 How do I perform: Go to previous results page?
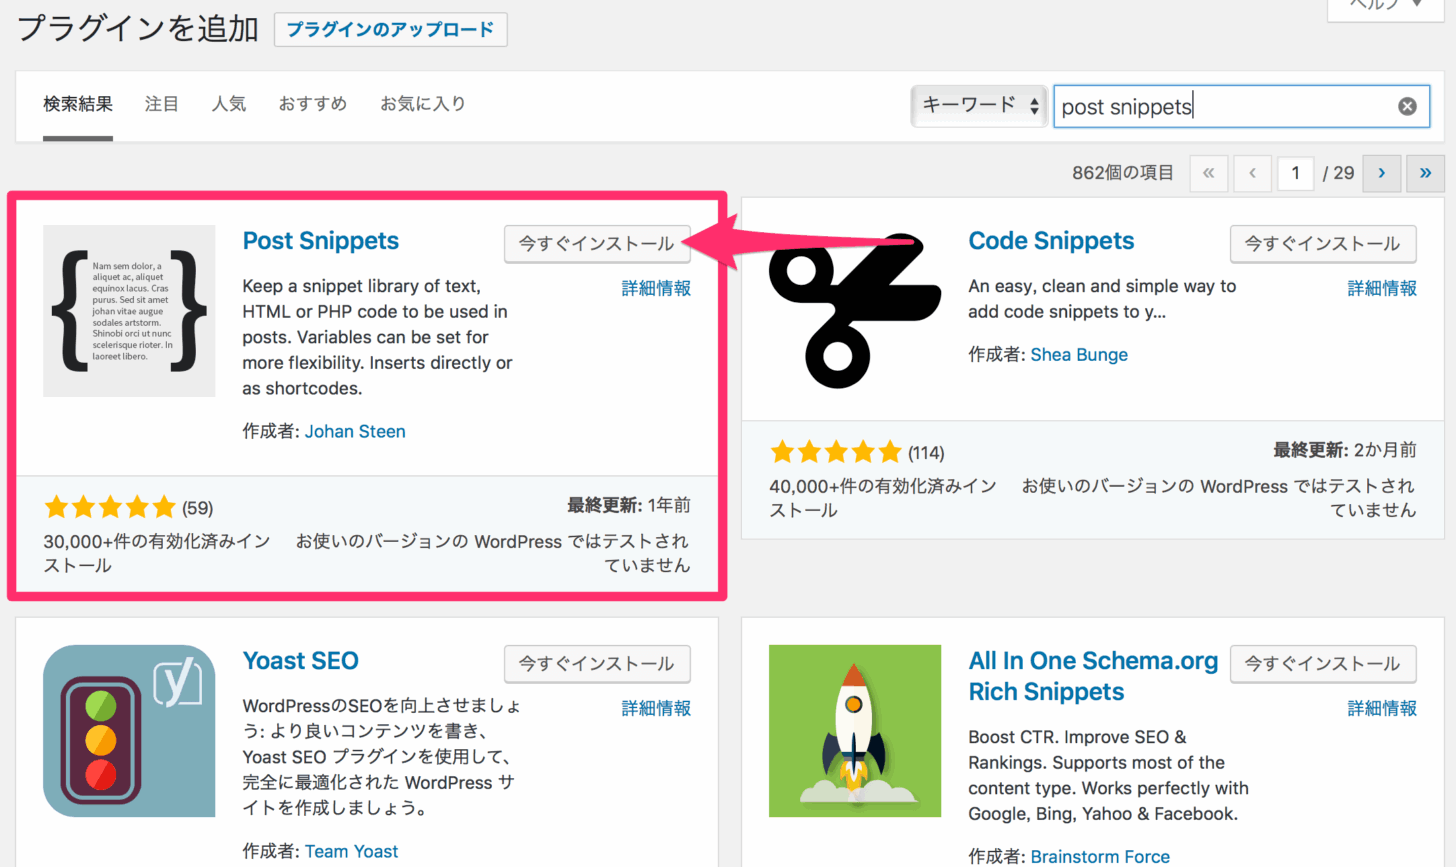point(1252,173)
